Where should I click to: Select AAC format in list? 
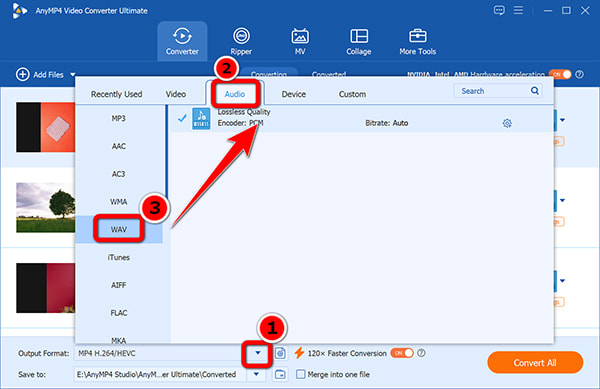point(119,146)
